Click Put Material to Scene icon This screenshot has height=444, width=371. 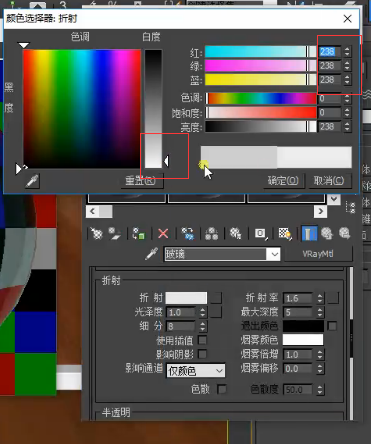pyautogui.click(x=114, y=233)
